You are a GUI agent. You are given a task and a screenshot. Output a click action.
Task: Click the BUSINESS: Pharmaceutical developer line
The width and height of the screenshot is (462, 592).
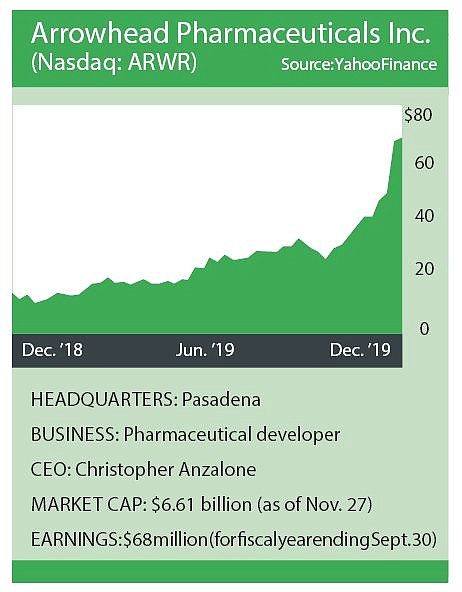coord(185,435)
